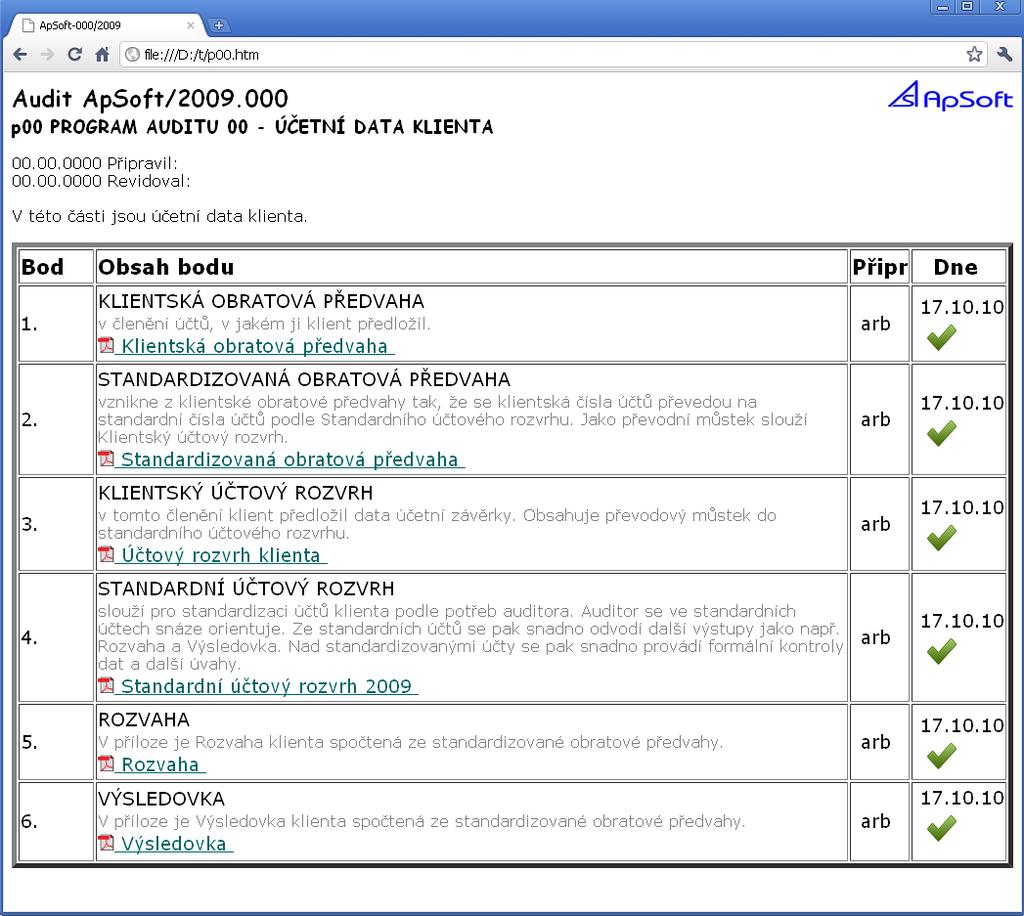Click the PDF icon beside Standardní účtový rozvrh 2009
The width and height of the screenshot is (1024, 916).
(106, 686)
